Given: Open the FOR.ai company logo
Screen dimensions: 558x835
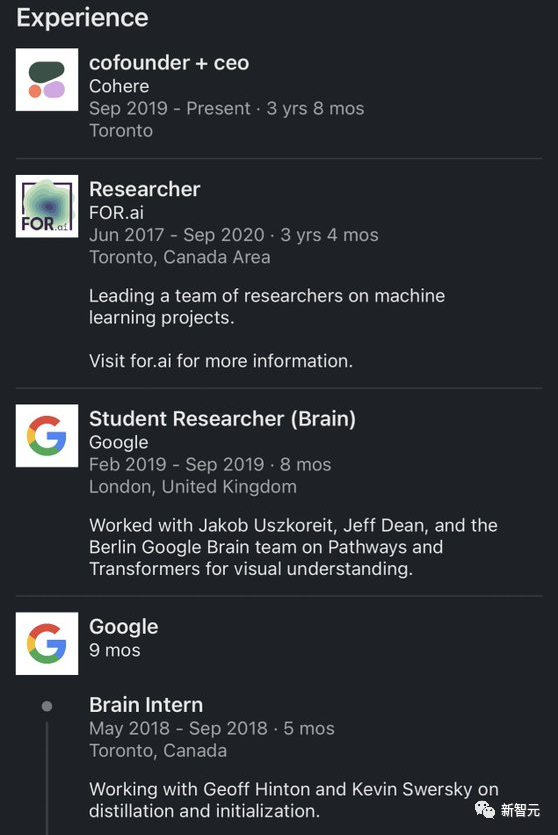Looking at the screenshot, I should (47, 206).
